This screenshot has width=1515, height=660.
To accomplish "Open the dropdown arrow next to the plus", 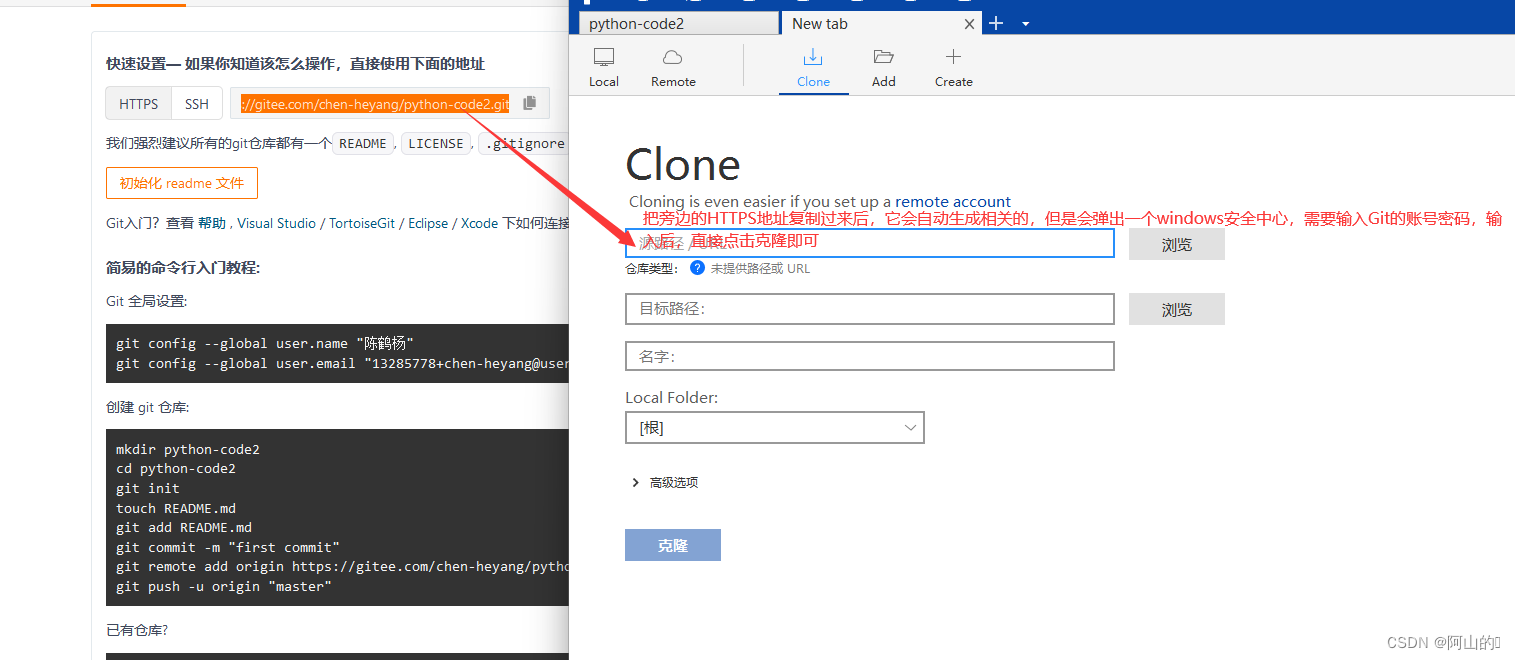I will (x=1025, y=23).
